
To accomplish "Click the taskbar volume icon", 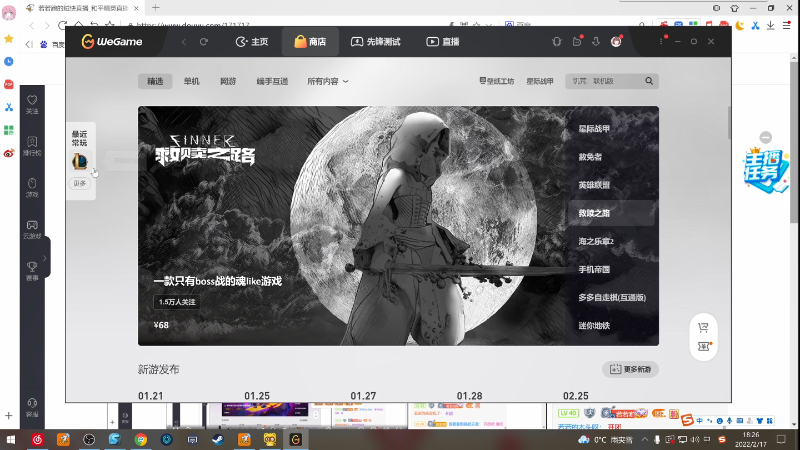I will (x=694, y=439).
